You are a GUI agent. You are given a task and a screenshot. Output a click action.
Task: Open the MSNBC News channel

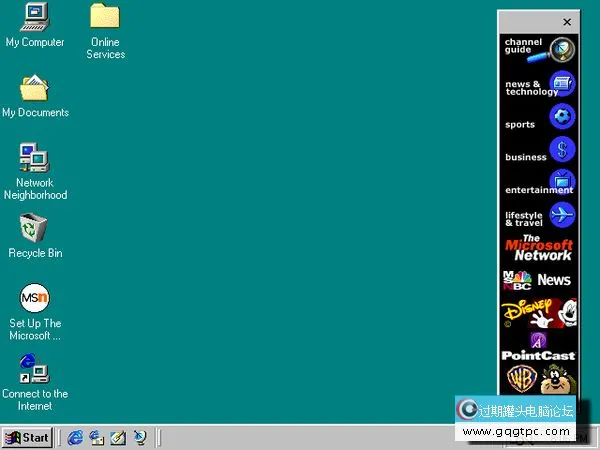coord(539,281)
